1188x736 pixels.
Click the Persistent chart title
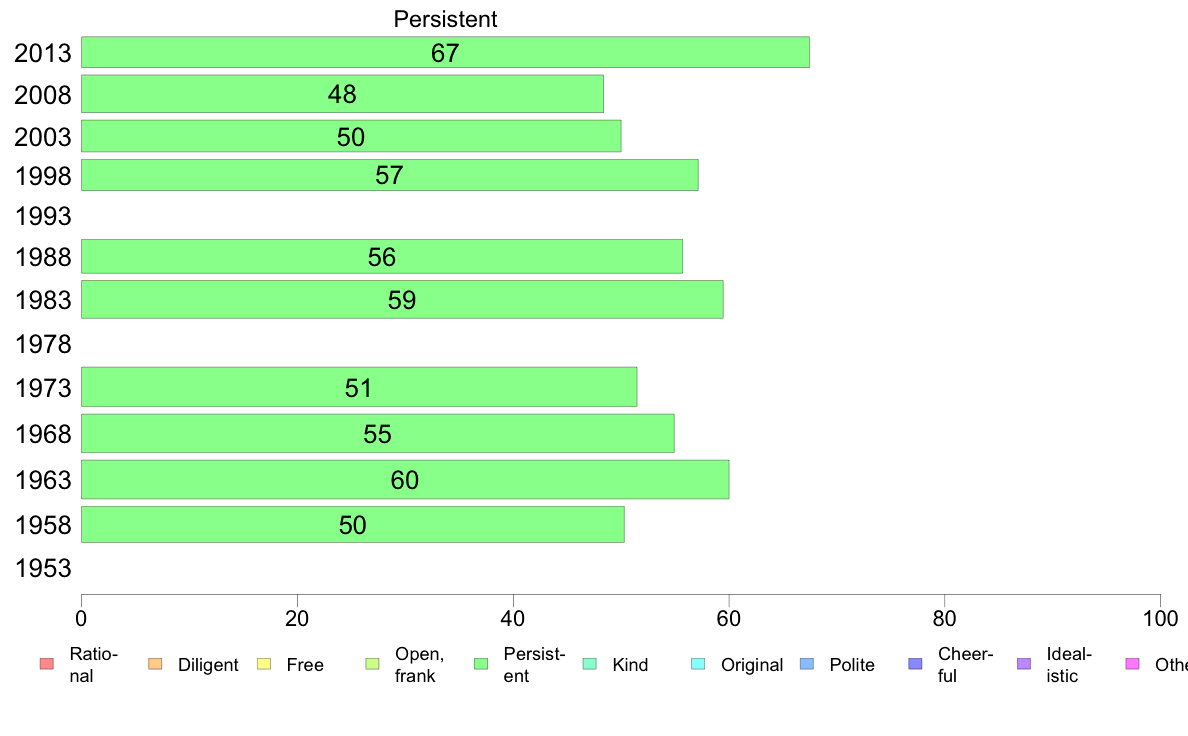446,19
